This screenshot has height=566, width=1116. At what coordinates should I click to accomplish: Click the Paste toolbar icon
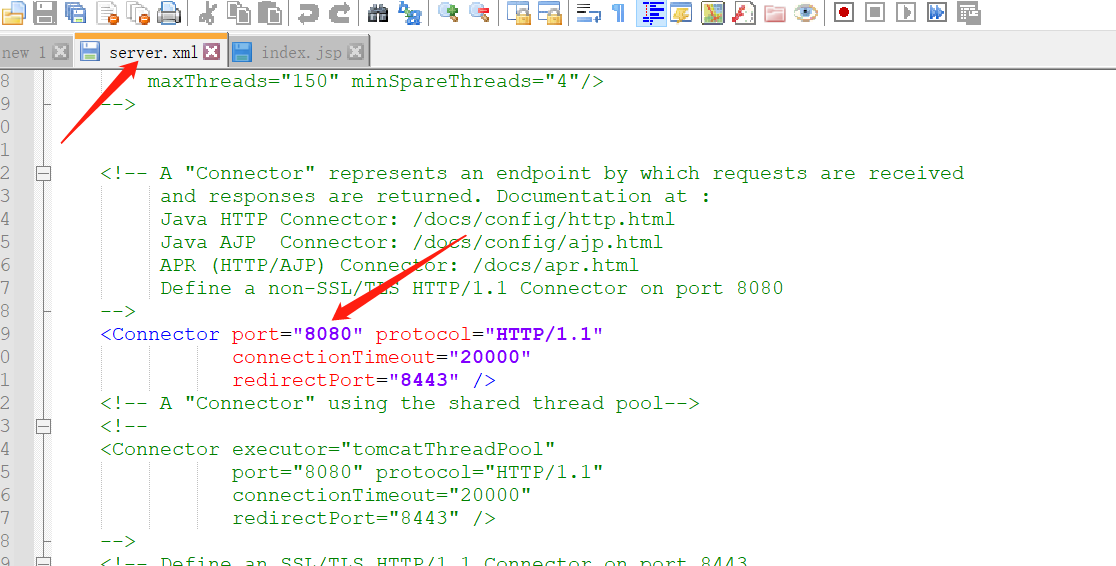(270, 12)
